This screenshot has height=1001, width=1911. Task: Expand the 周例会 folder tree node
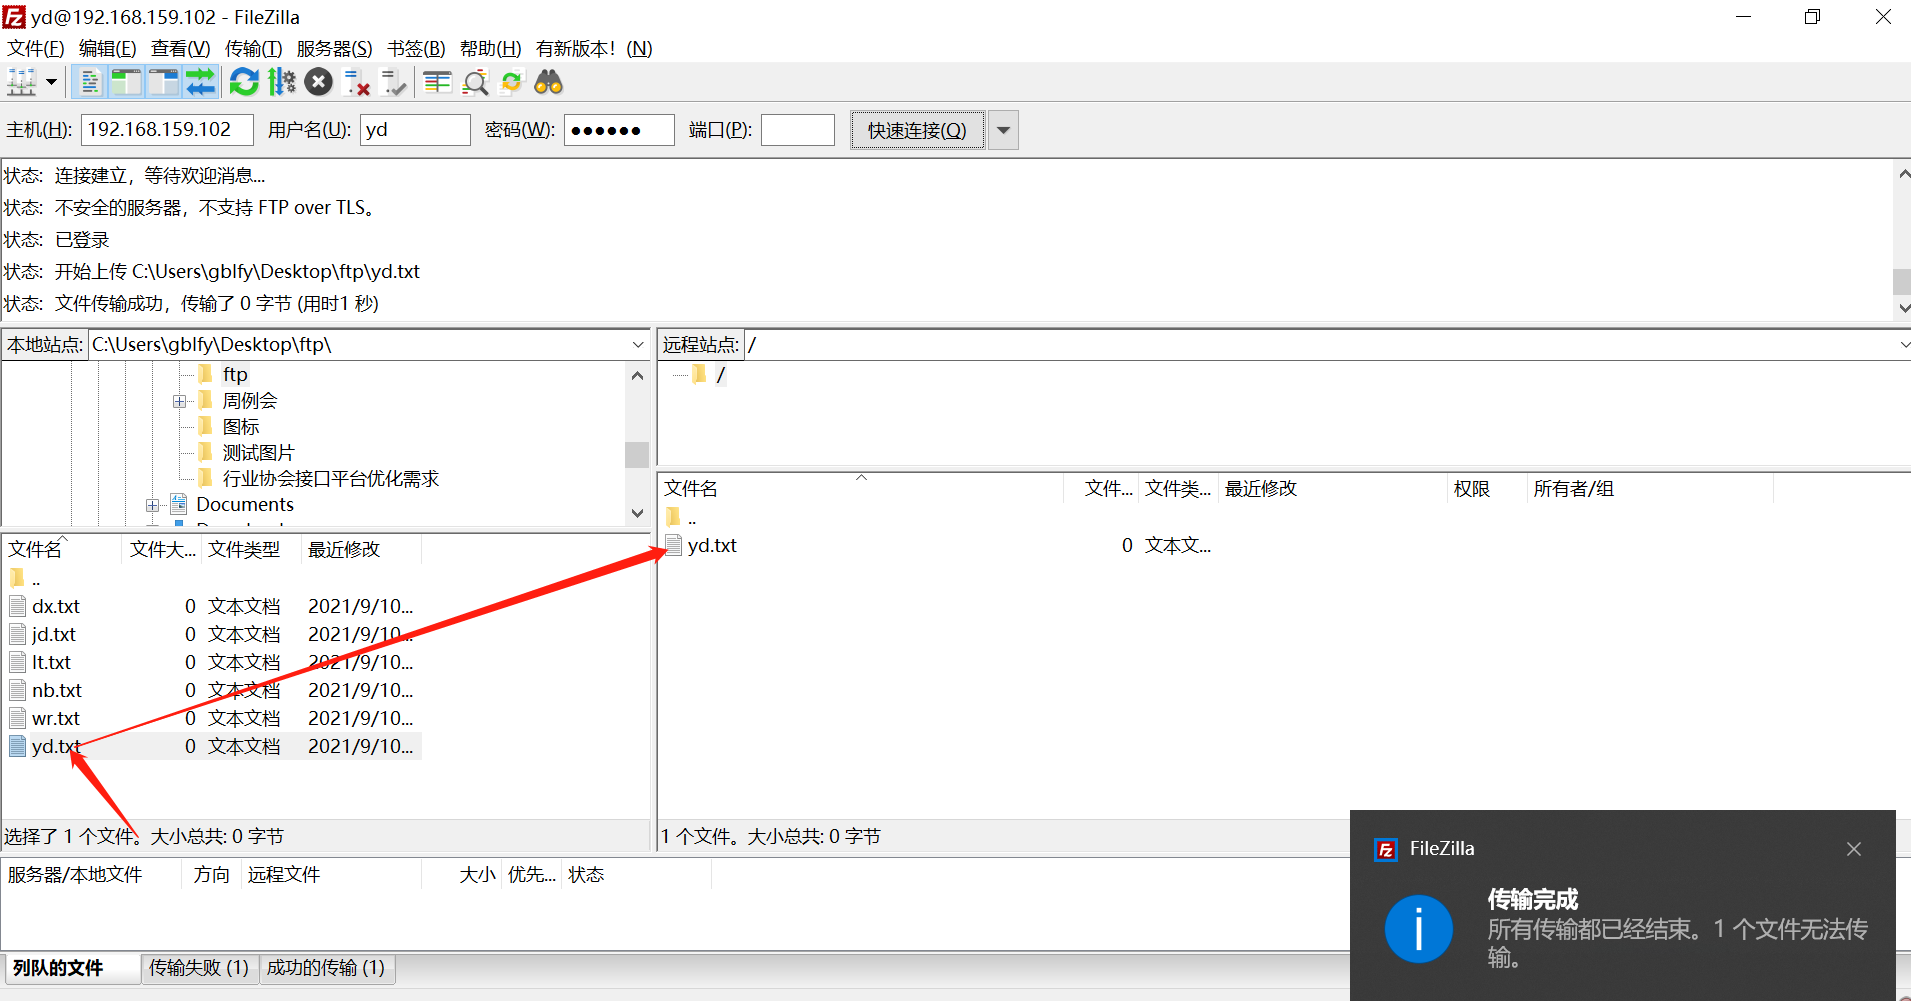179,401
